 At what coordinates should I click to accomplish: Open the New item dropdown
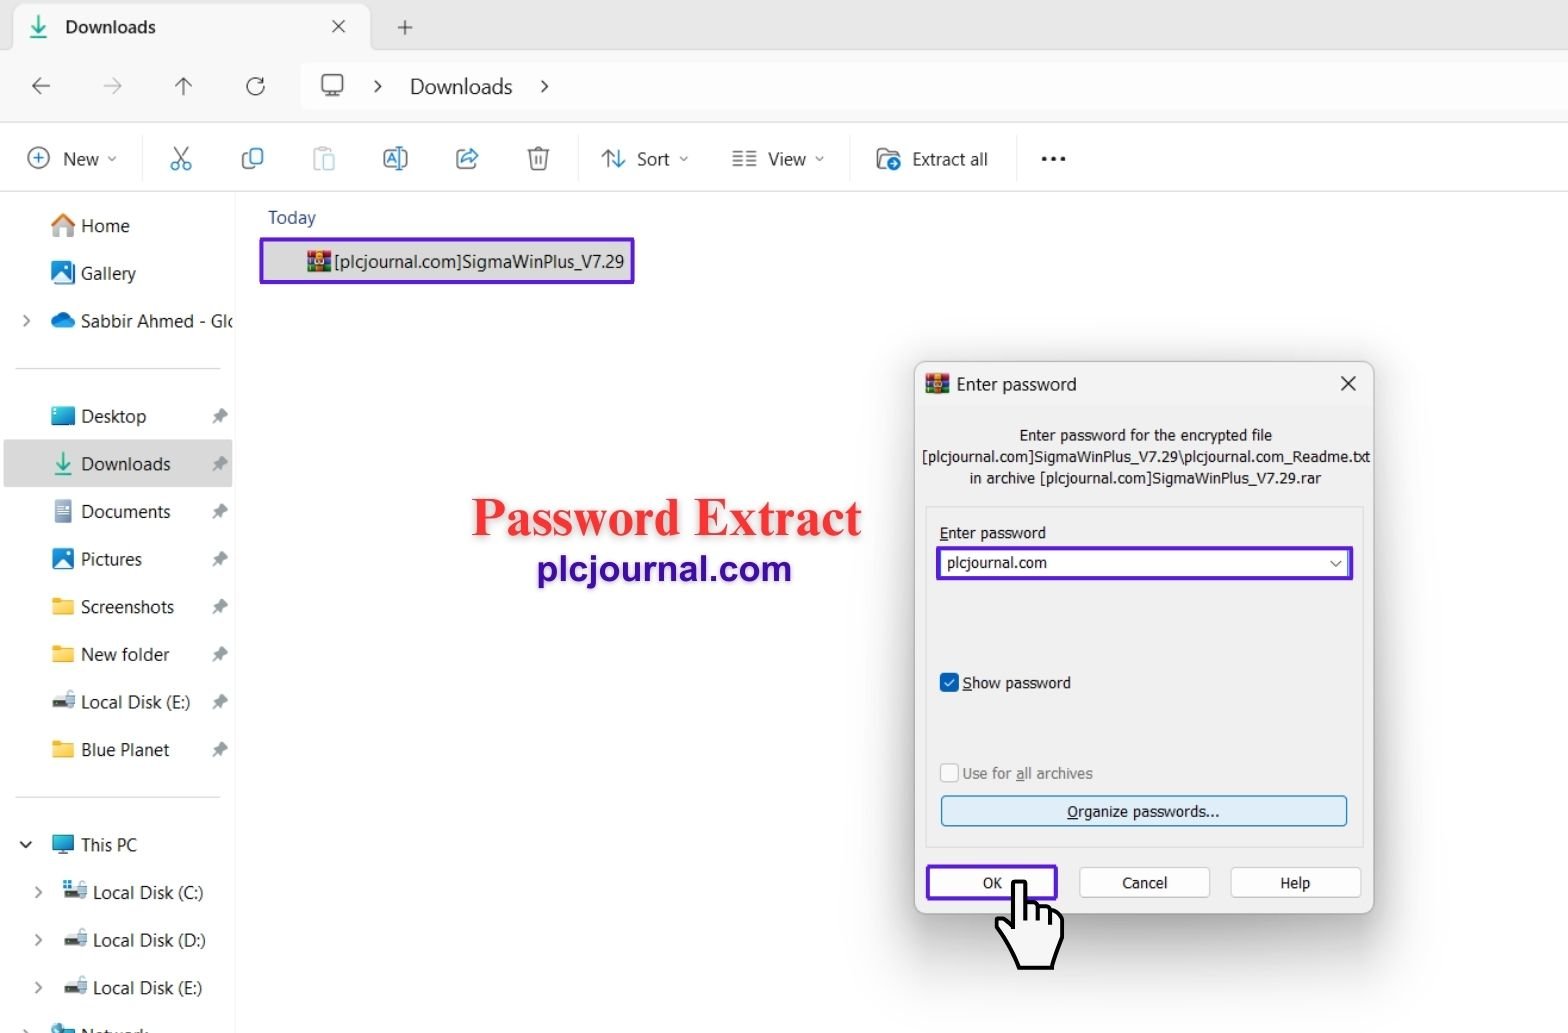click(x=72, y=159)
